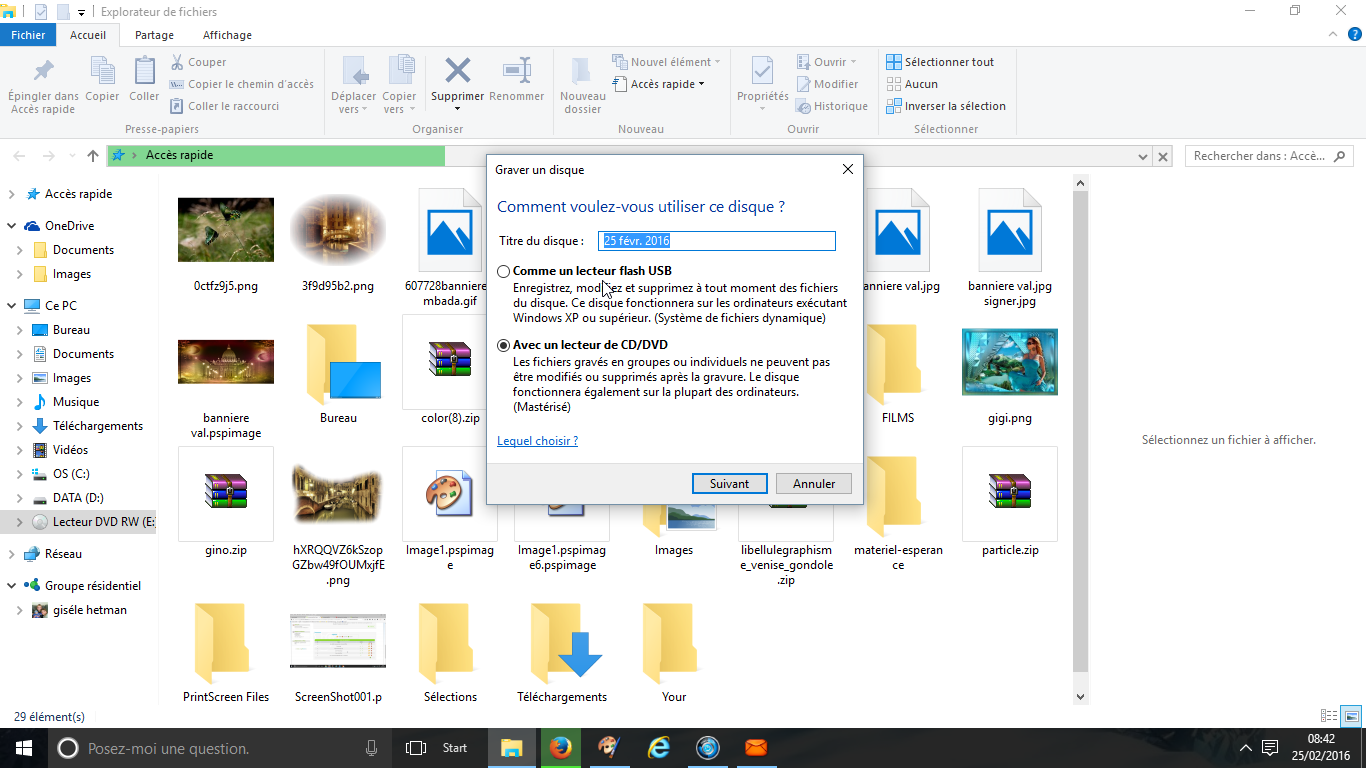Expand 'Groupe résidentiel' tree node
This screenshot has width=1366, height=768.
[x=11, y=586]
